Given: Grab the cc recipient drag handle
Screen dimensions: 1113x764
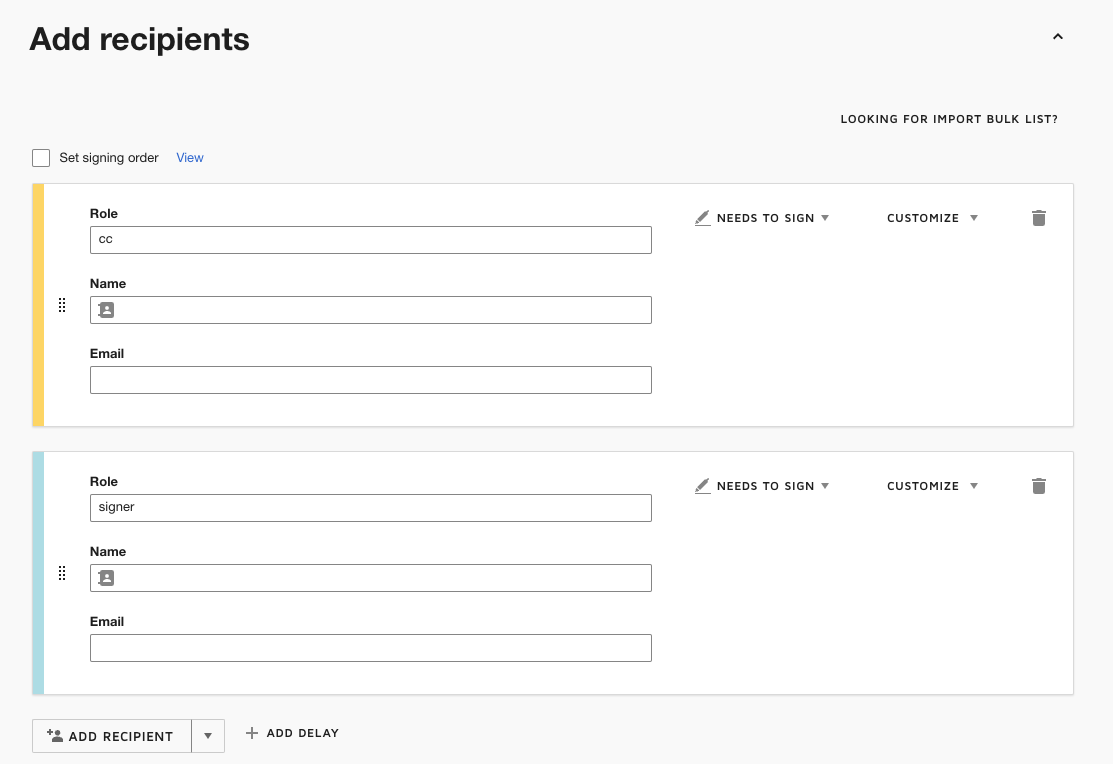Looking at the screenshot, I should (62, 305).
